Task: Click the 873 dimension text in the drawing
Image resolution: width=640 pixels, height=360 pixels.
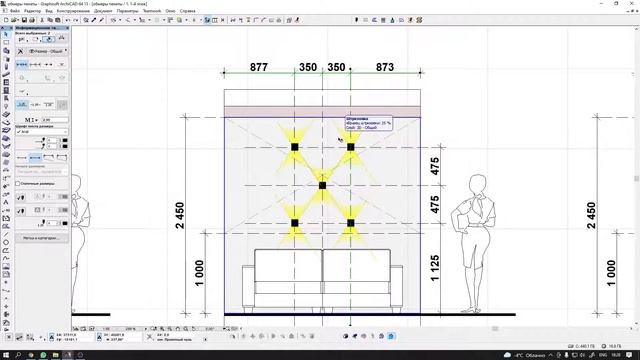Action: click(x=384, y=67)
